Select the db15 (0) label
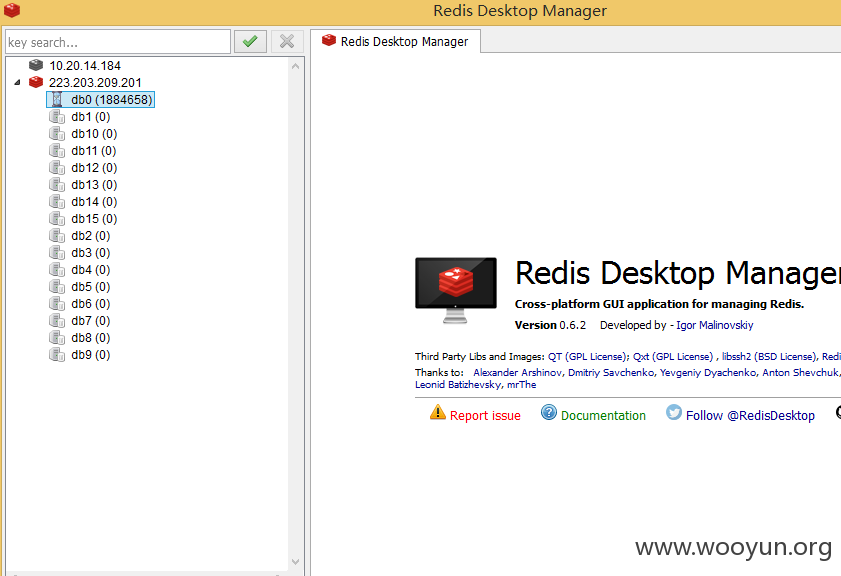Image resolution: width=841 pixels, height=576 pixels. (x=94, y=218)
